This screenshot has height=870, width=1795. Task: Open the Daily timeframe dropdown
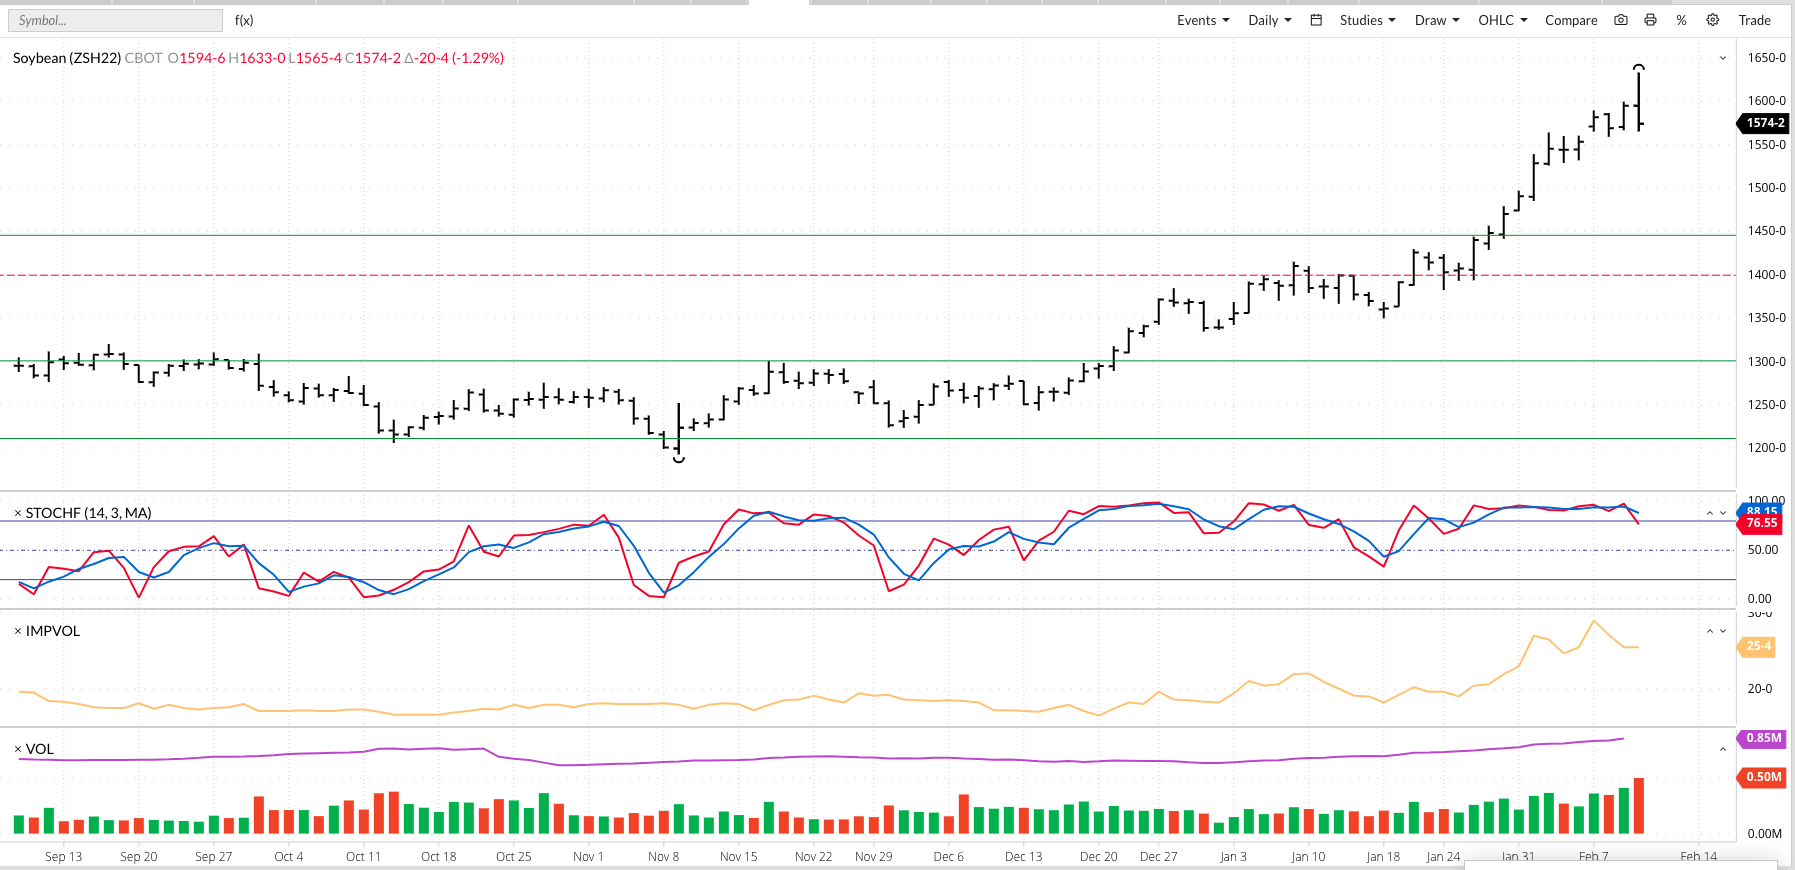coord(1270,20)
